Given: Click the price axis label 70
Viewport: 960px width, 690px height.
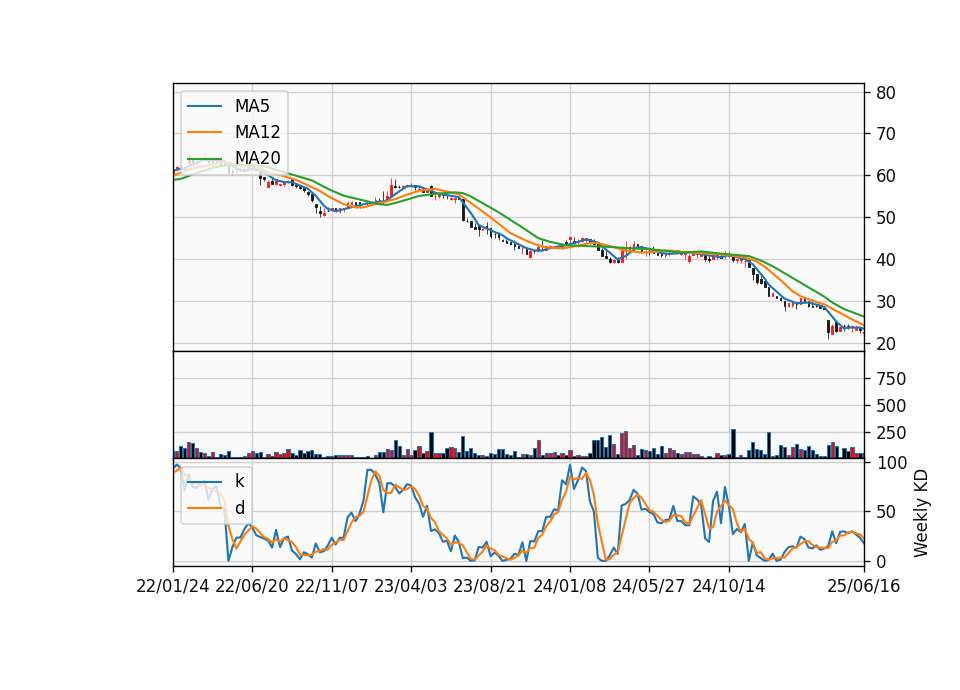Looking at the screenshot, I should click(886, 134).
